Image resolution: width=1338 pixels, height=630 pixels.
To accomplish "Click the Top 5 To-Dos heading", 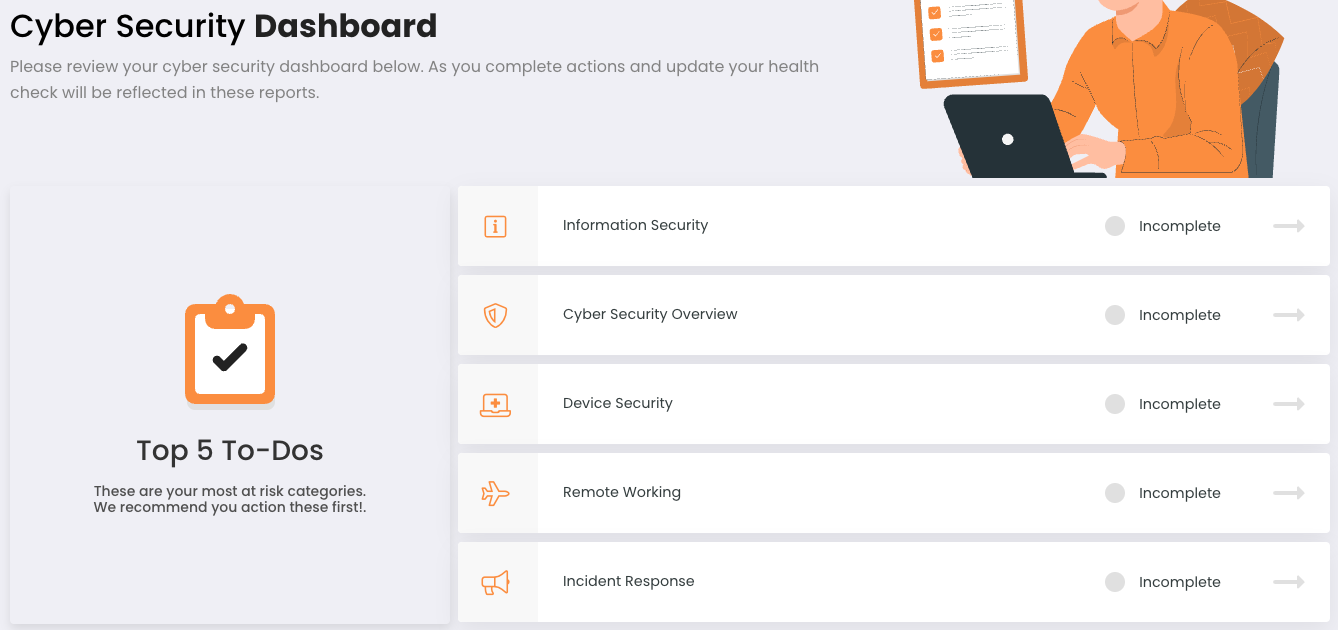I will click(x=230, y=451).
